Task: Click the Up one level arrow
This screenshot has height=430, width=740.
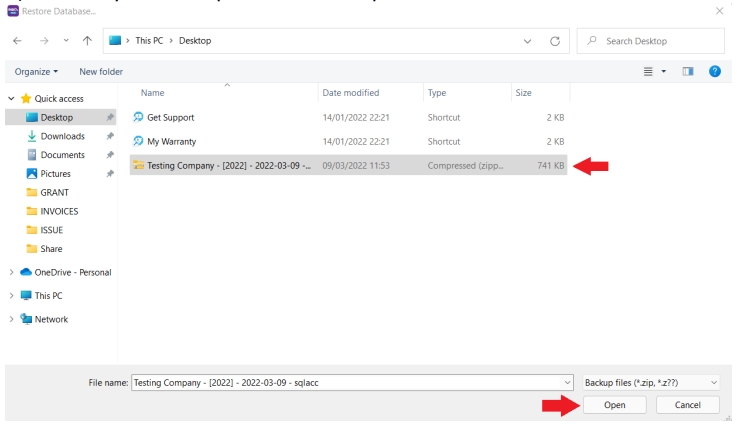Action: coord(87,41)
